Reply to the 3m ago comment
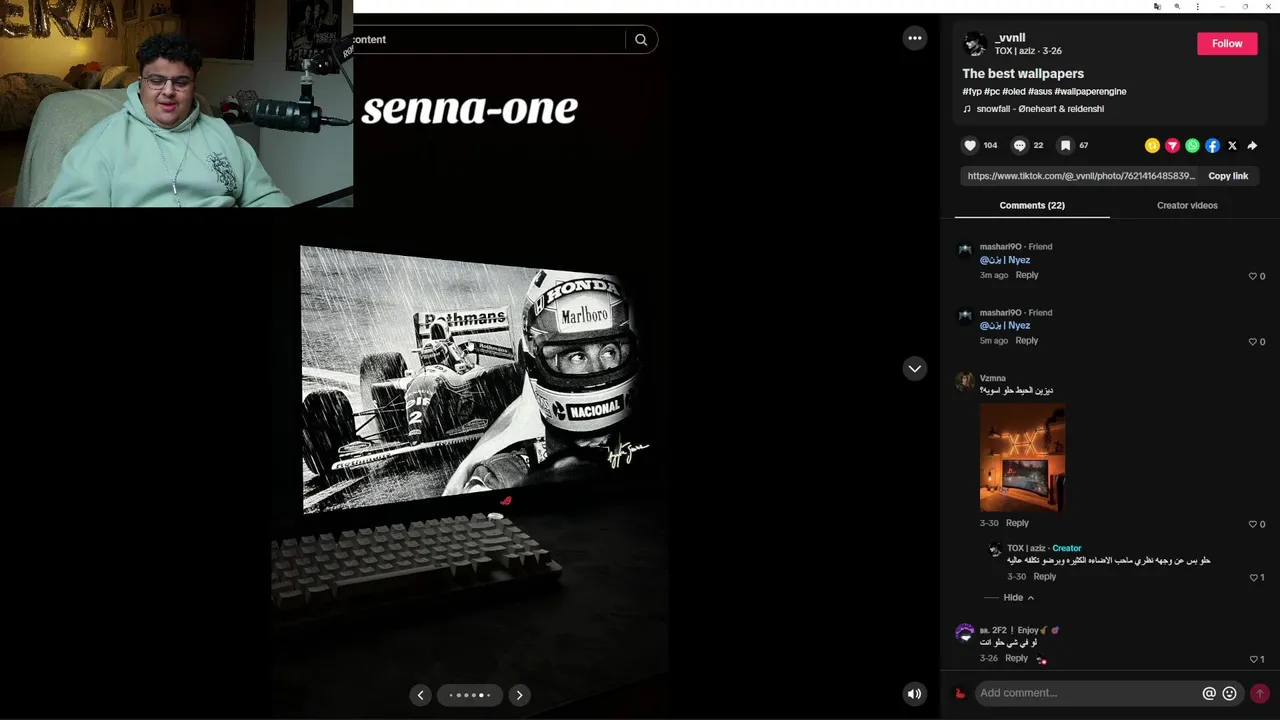The width and height of the screenshot is (1280, 720). click(x=1027, y=275)
